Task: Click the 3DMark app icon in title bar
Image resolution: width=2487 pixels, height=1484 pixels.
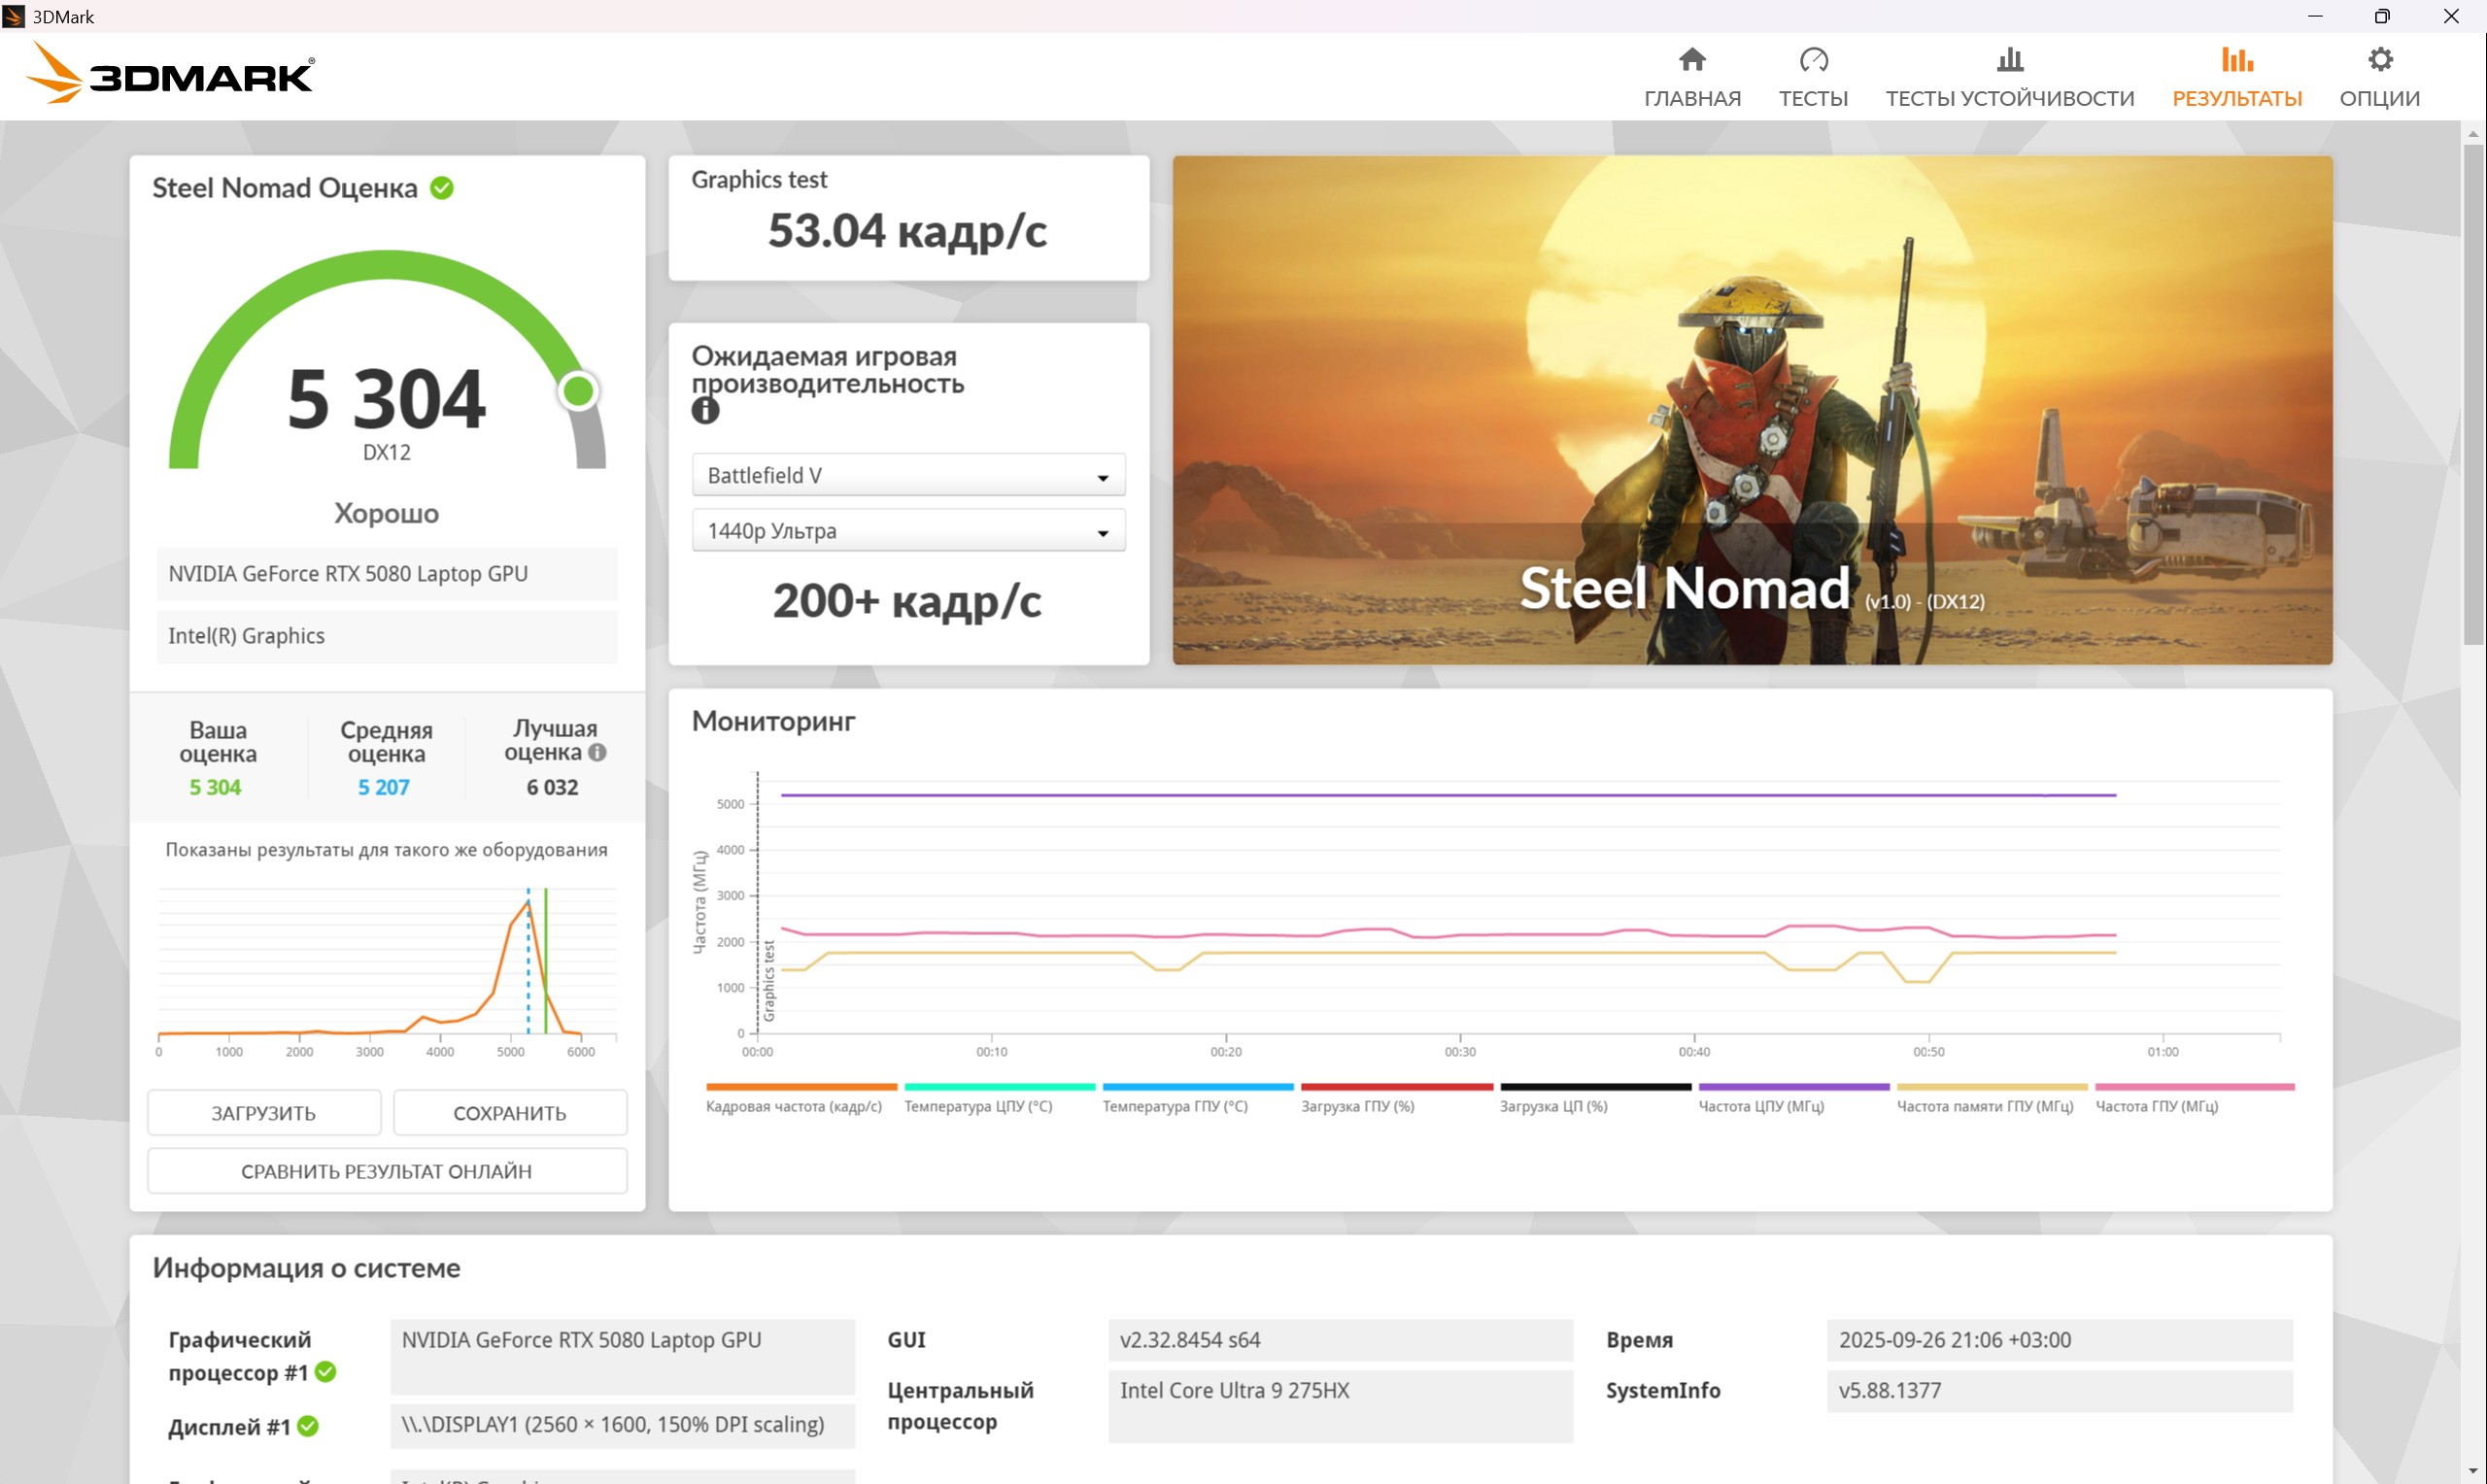Action: [14, 16]
